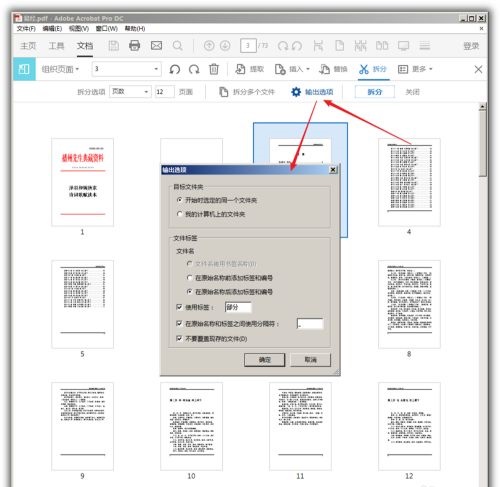Click the Extract (提取) tool
Viewport: 500px width, 487px height.
tap(249, 69)
